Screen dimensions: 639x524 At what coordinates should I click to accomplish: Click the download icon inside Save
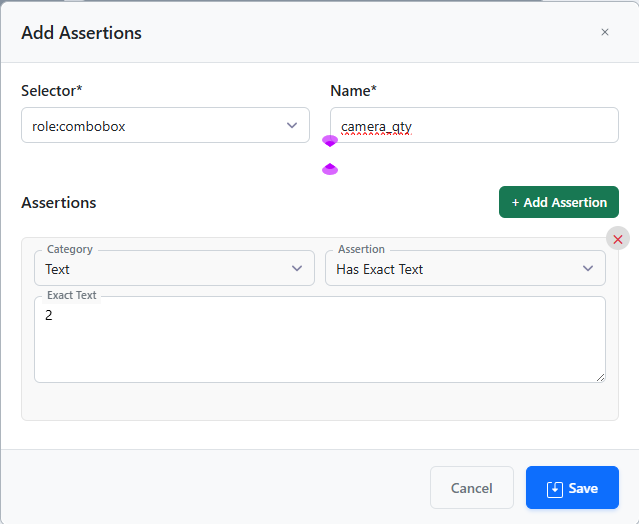[x=555, y=489]
